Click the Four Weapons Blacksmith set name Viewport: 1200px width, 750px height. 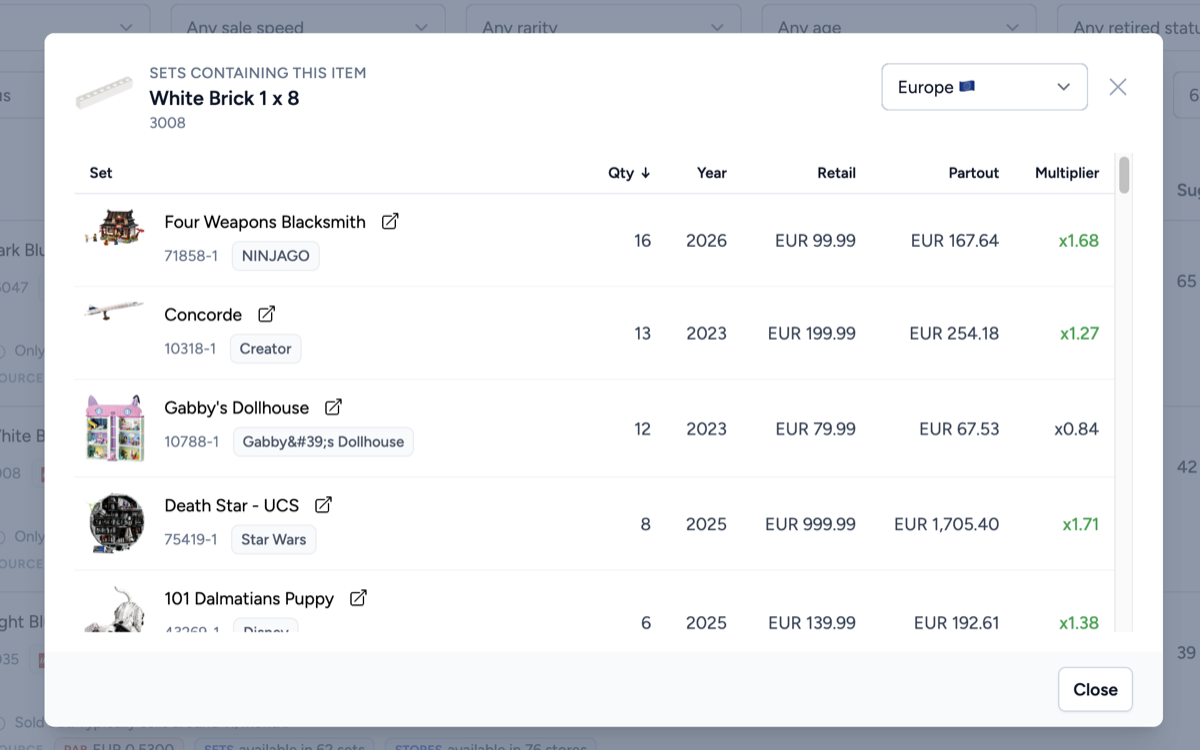tap(265, 222)
